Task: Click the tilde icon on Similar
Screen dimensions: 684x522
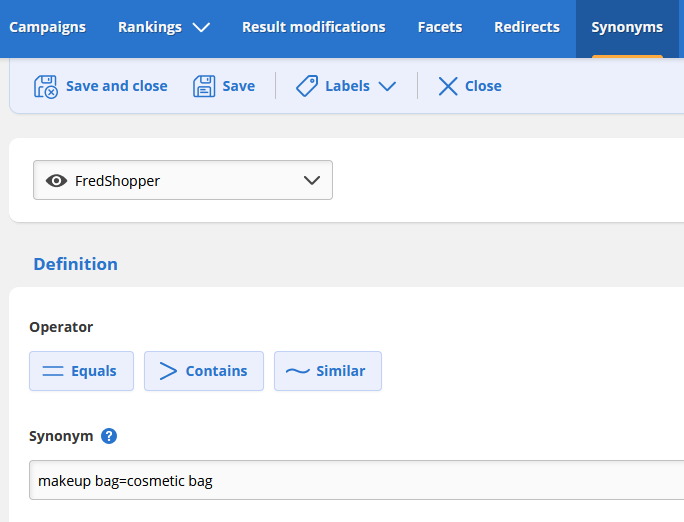Action: (297, 371)
